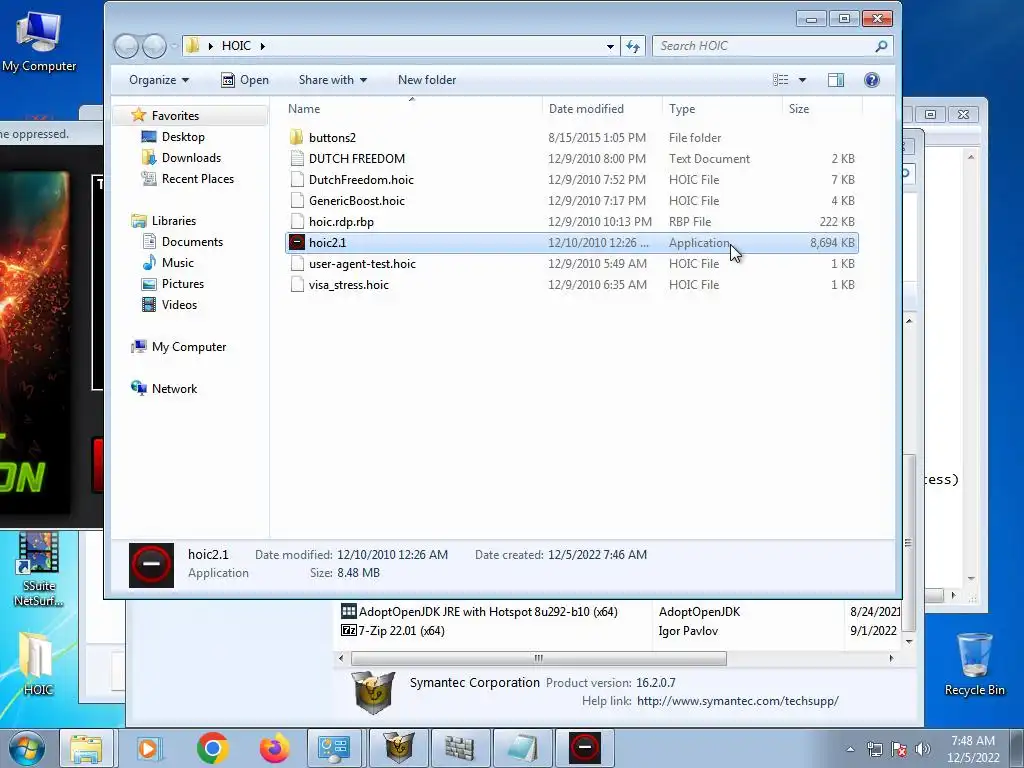Open SSuite NetSurfer desktop shortcut

[x=39, y=569]
